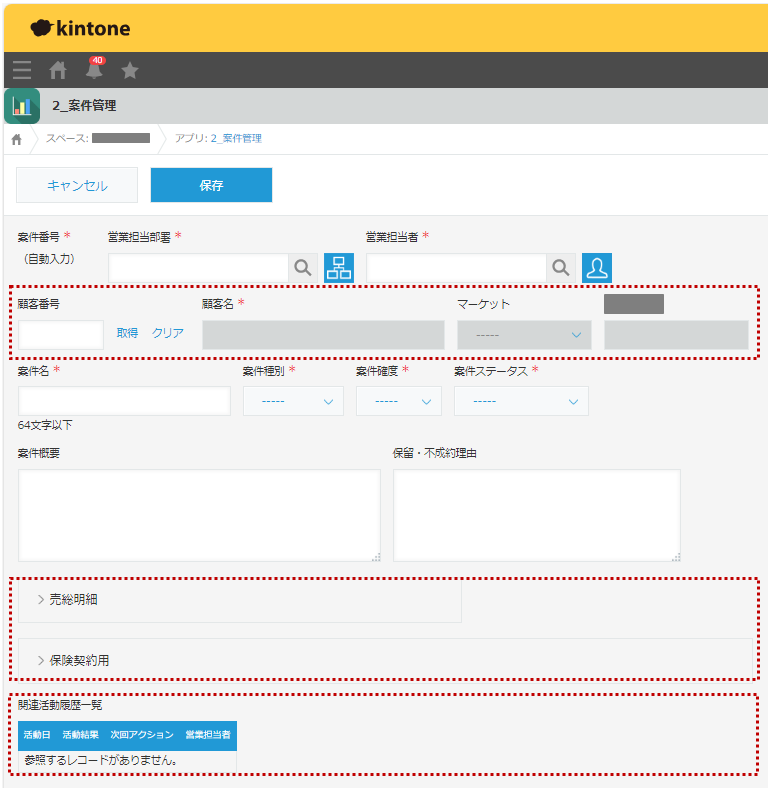The width and height of the screenshot is (773, 795).
Task: Open the 案件確度 dropdown
Action: click(399, 401)
